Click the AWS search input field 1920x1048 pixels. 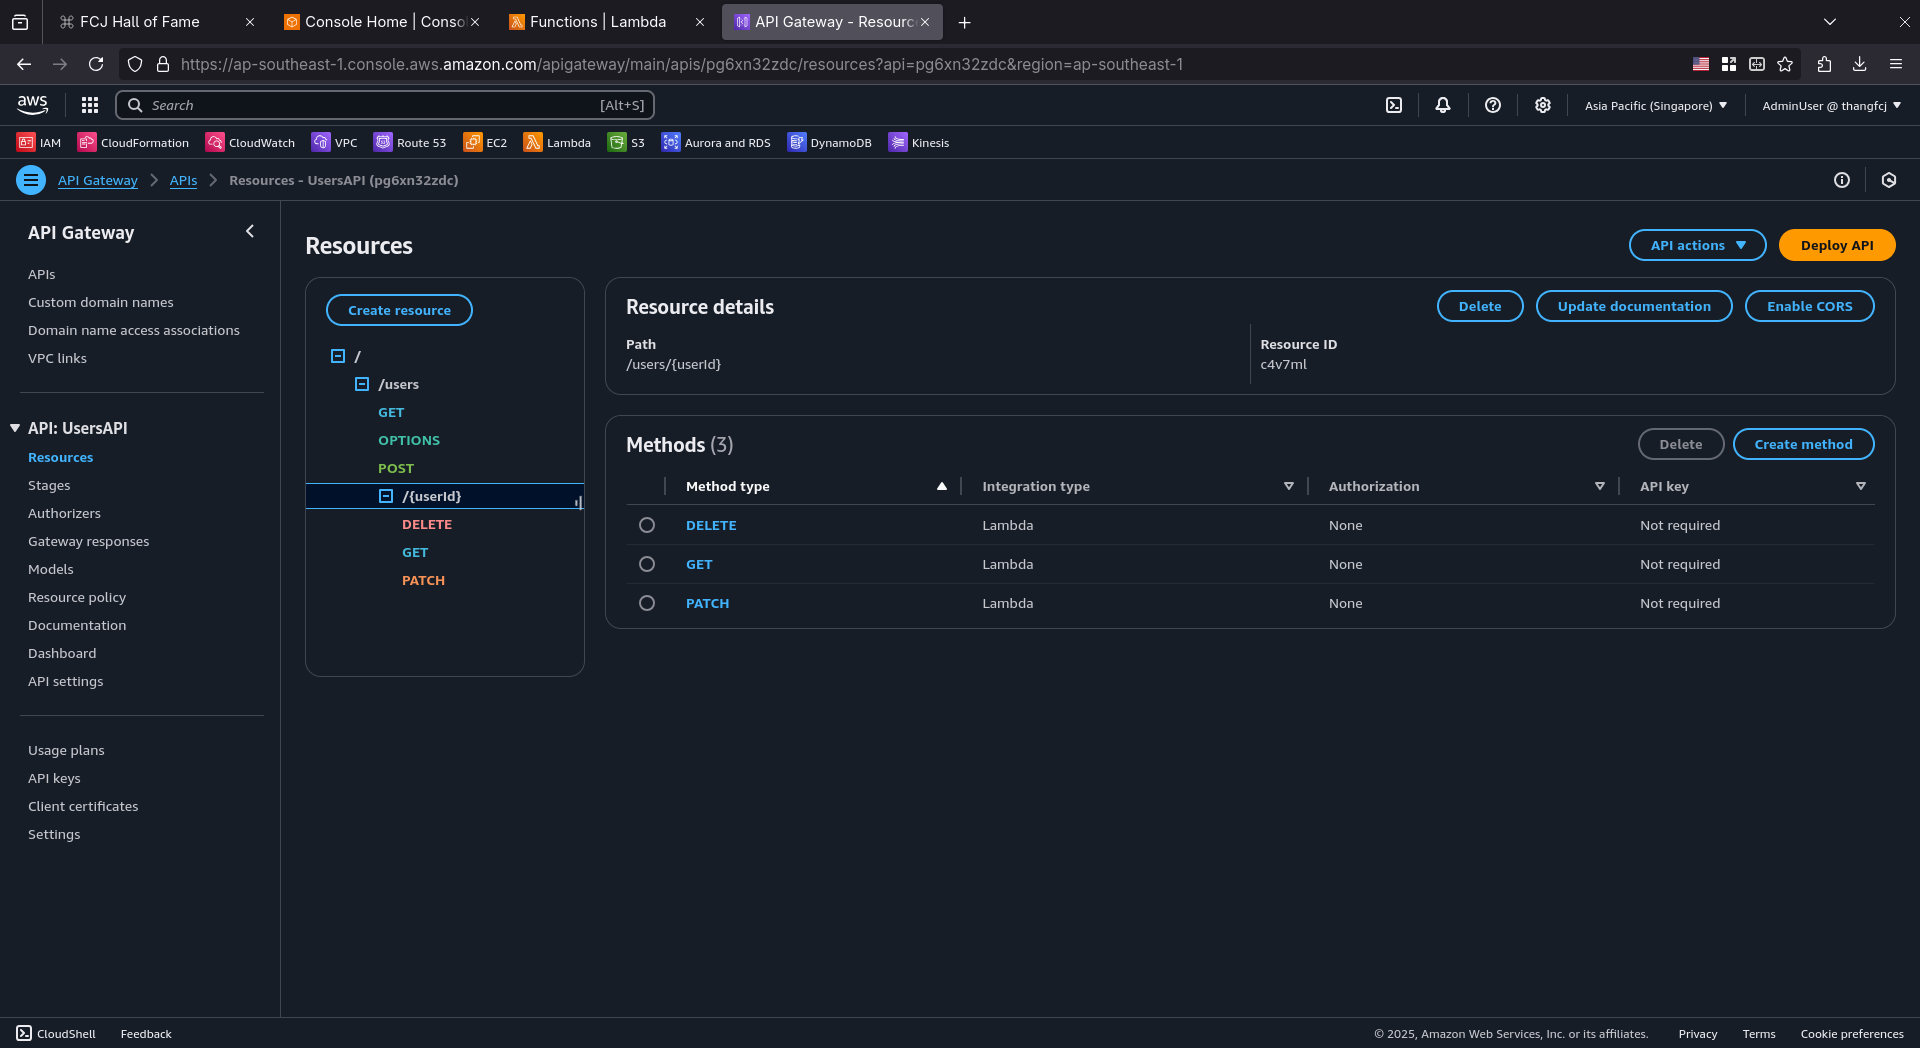pos(385,105)
